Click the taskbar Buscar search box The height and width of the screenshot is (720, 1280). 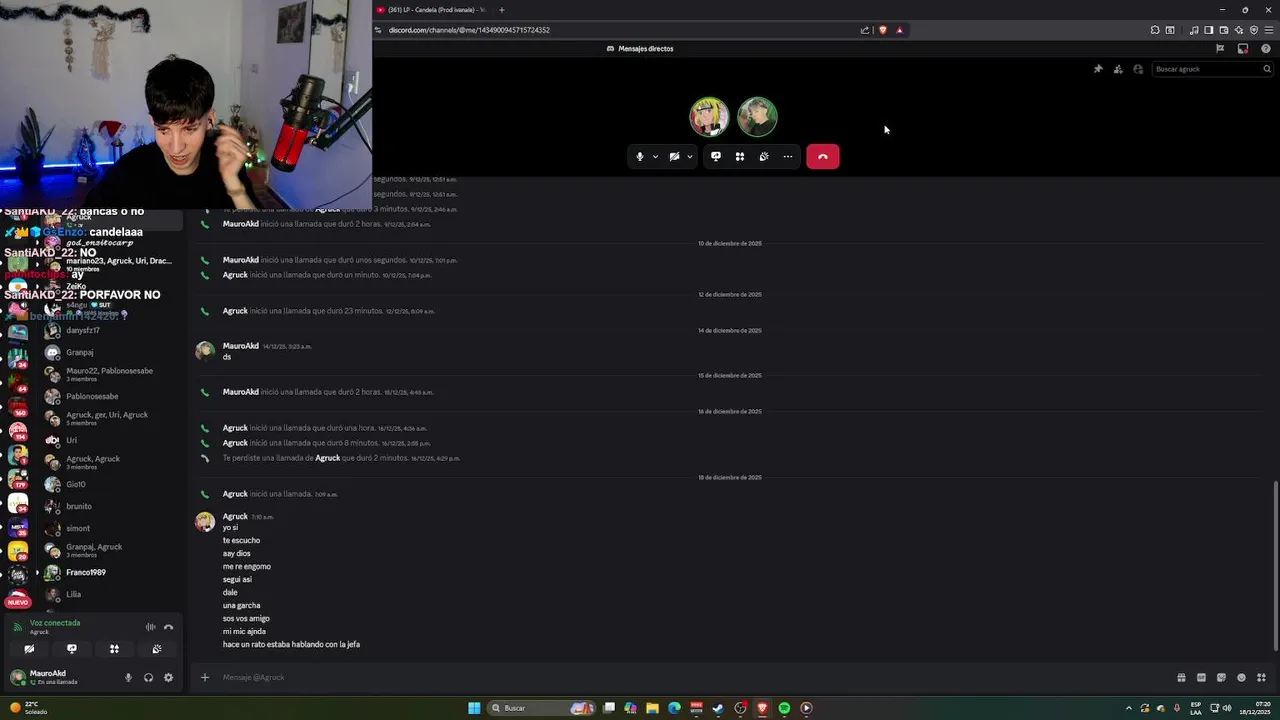541,708
